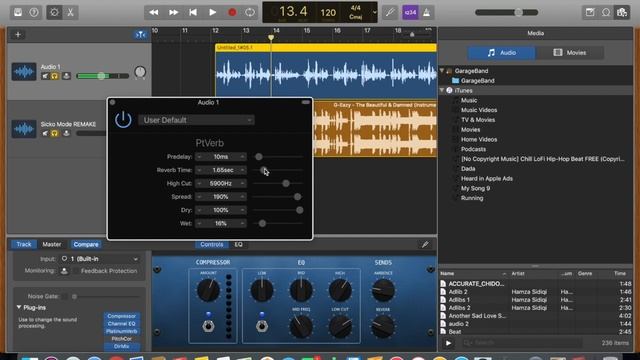Open the Tuner icon
This screenshot has width=640, height=360.
click(x=390, y=12)
